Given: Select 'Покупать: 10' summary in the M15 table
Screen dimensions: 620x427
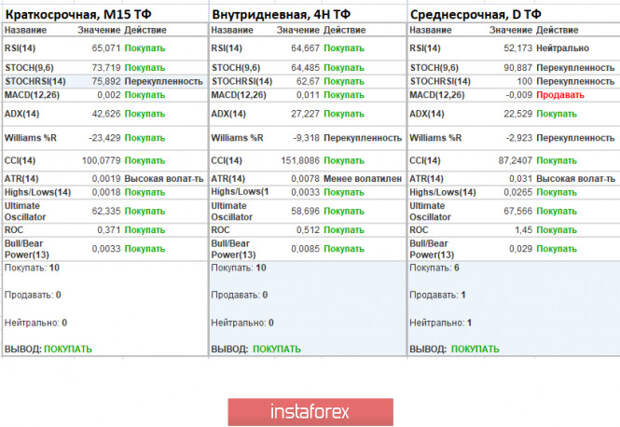Looking at the screenshot, I should click(x=32, y=268).
